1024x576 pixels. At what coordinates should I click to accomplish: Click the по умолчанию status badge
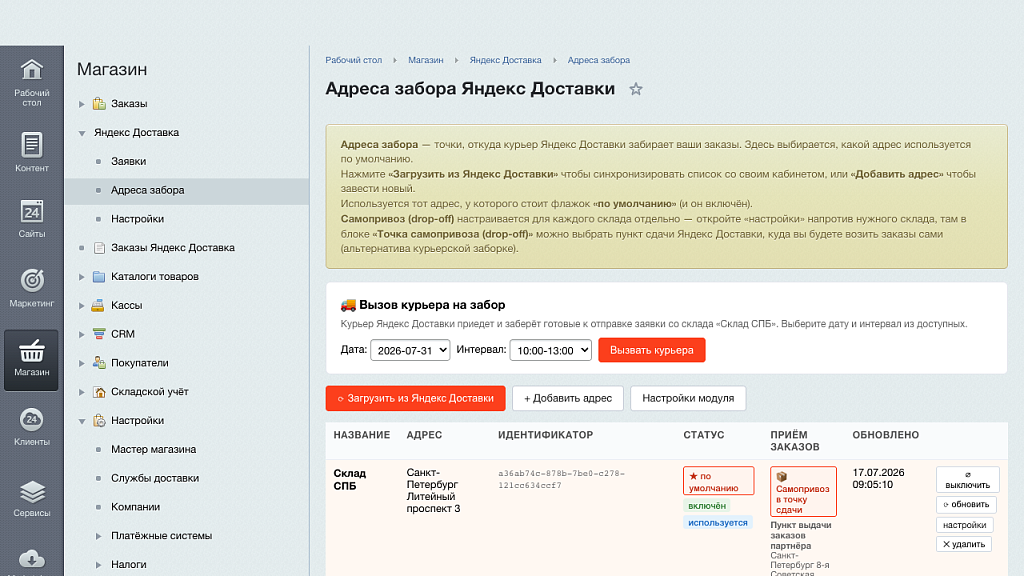[718, 481]
